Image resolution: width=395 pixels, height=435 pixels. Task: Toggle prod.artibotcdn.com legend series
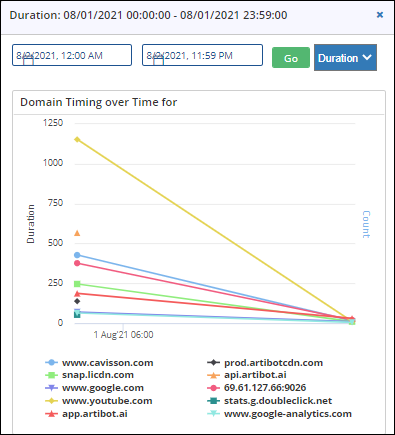tap(265, 363)
